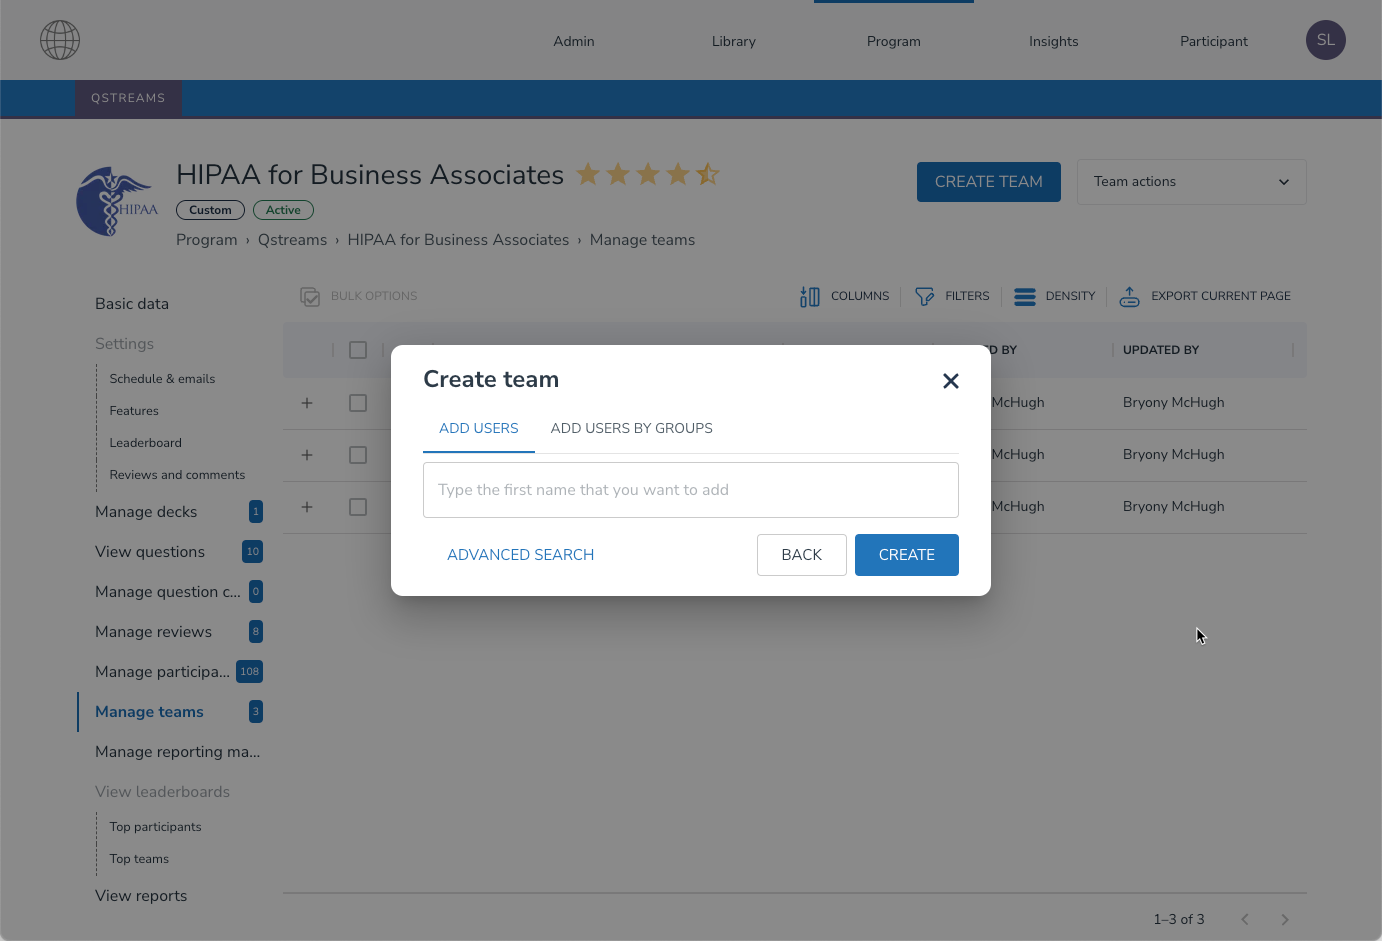Open the Team actions dropdown
The image size is (1382, 941).
point(1191,182)
